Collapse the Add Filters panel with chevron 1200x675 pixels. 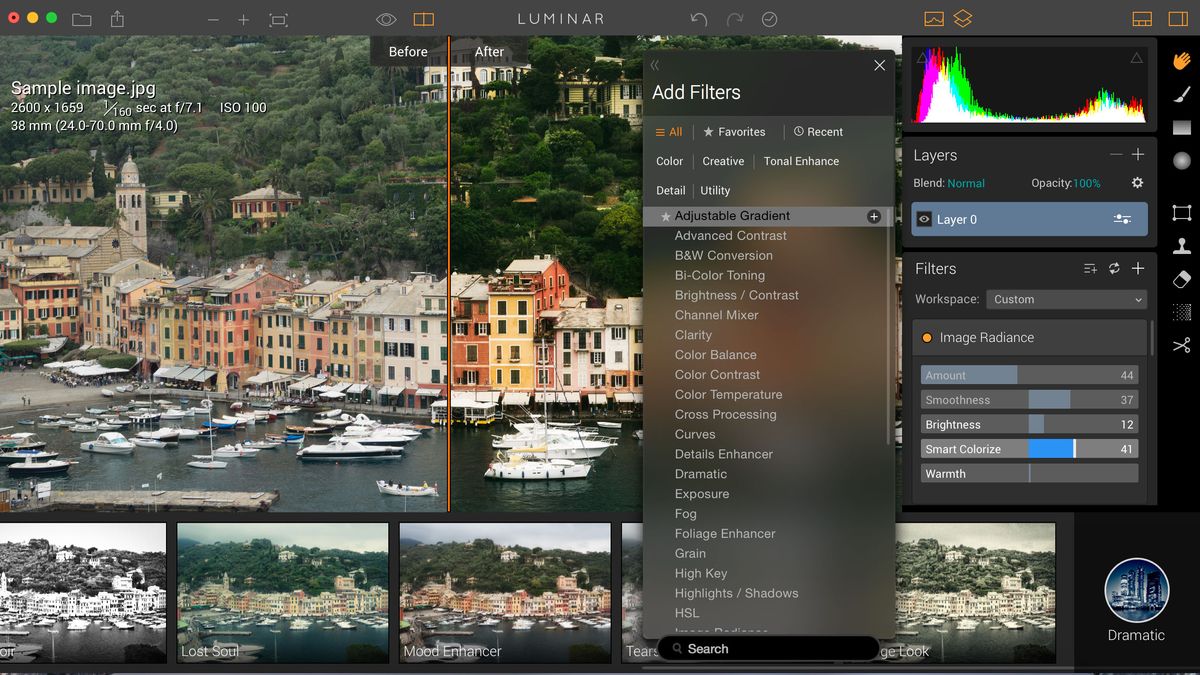pyautogui.click(x=655, y=64)
